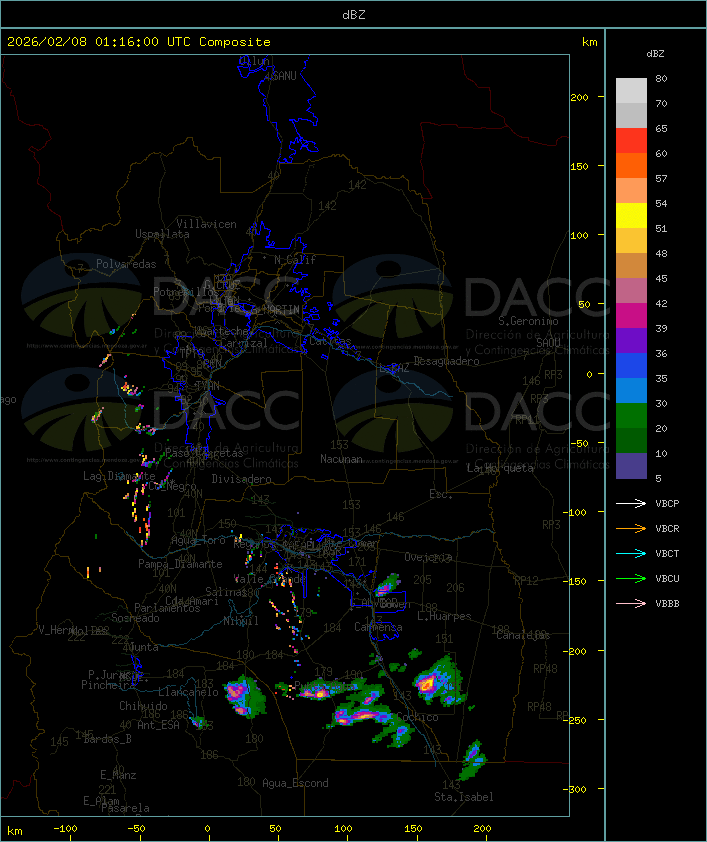Click the pink VBBB arrow icon
The width and height of the screenshot is (707, 842).
click(x=631, y=604)
